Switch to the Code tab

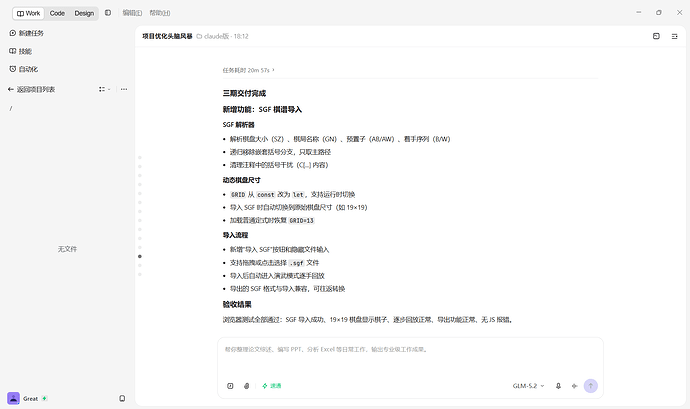(x=57, y=13)
